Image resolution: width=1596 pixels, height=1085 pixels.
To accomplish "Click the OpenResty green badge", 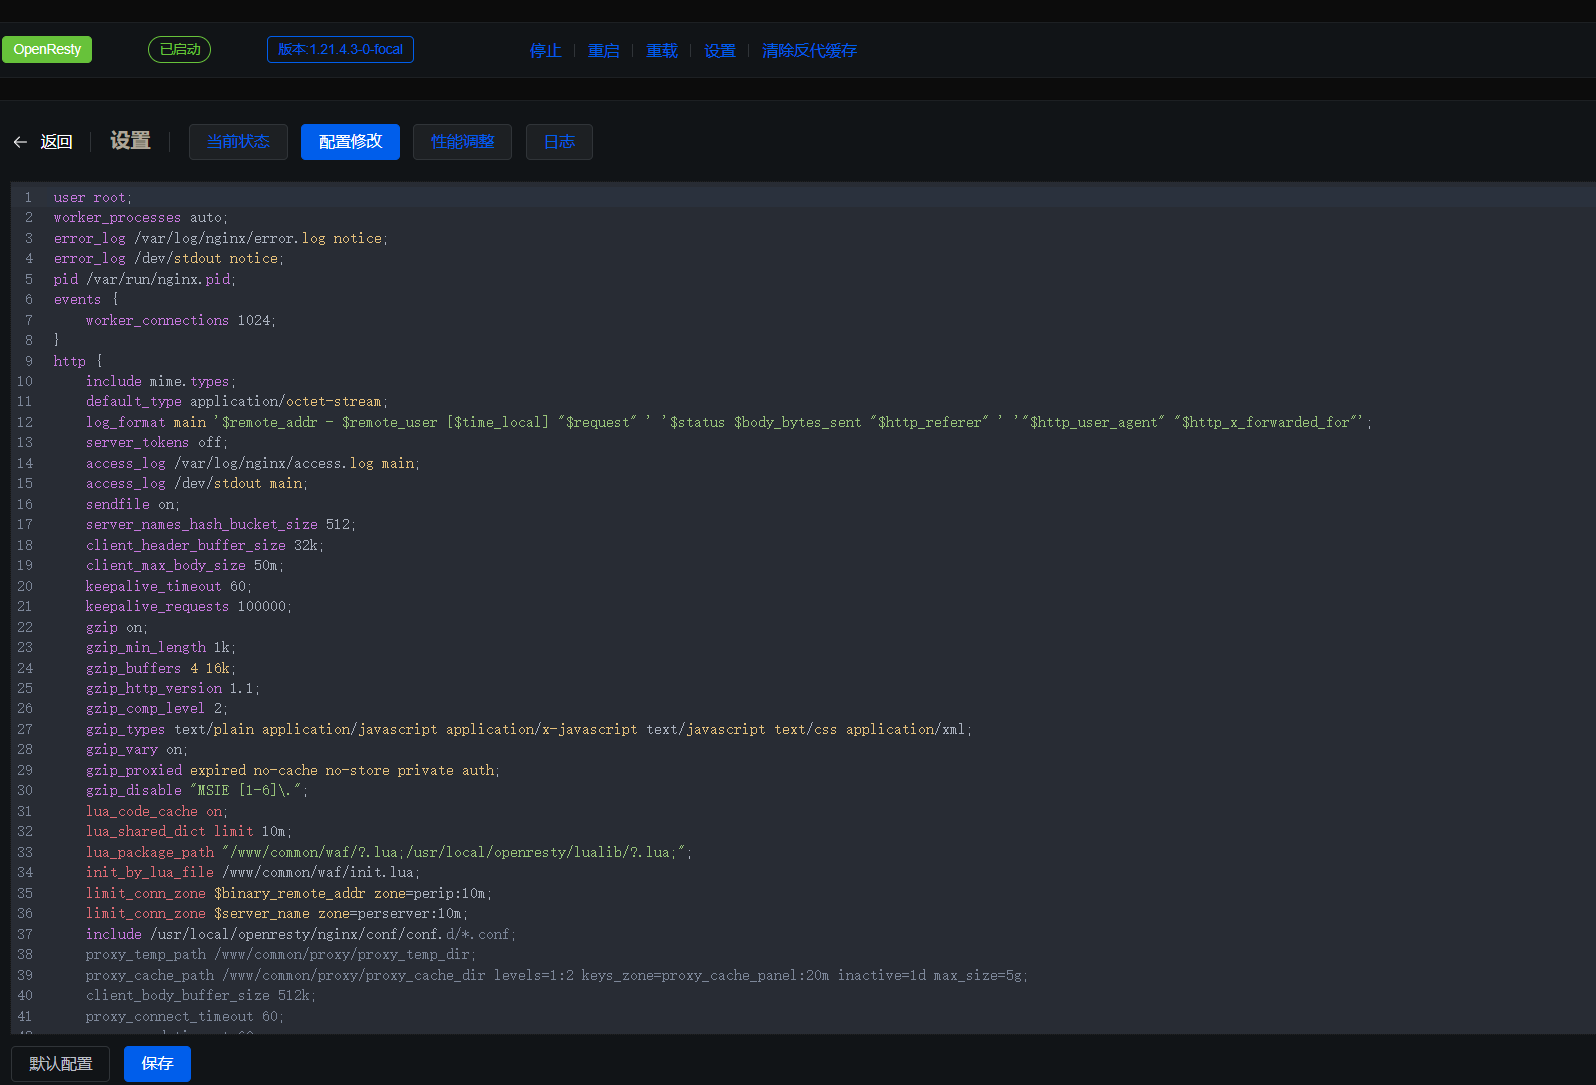I will point(47,49).
